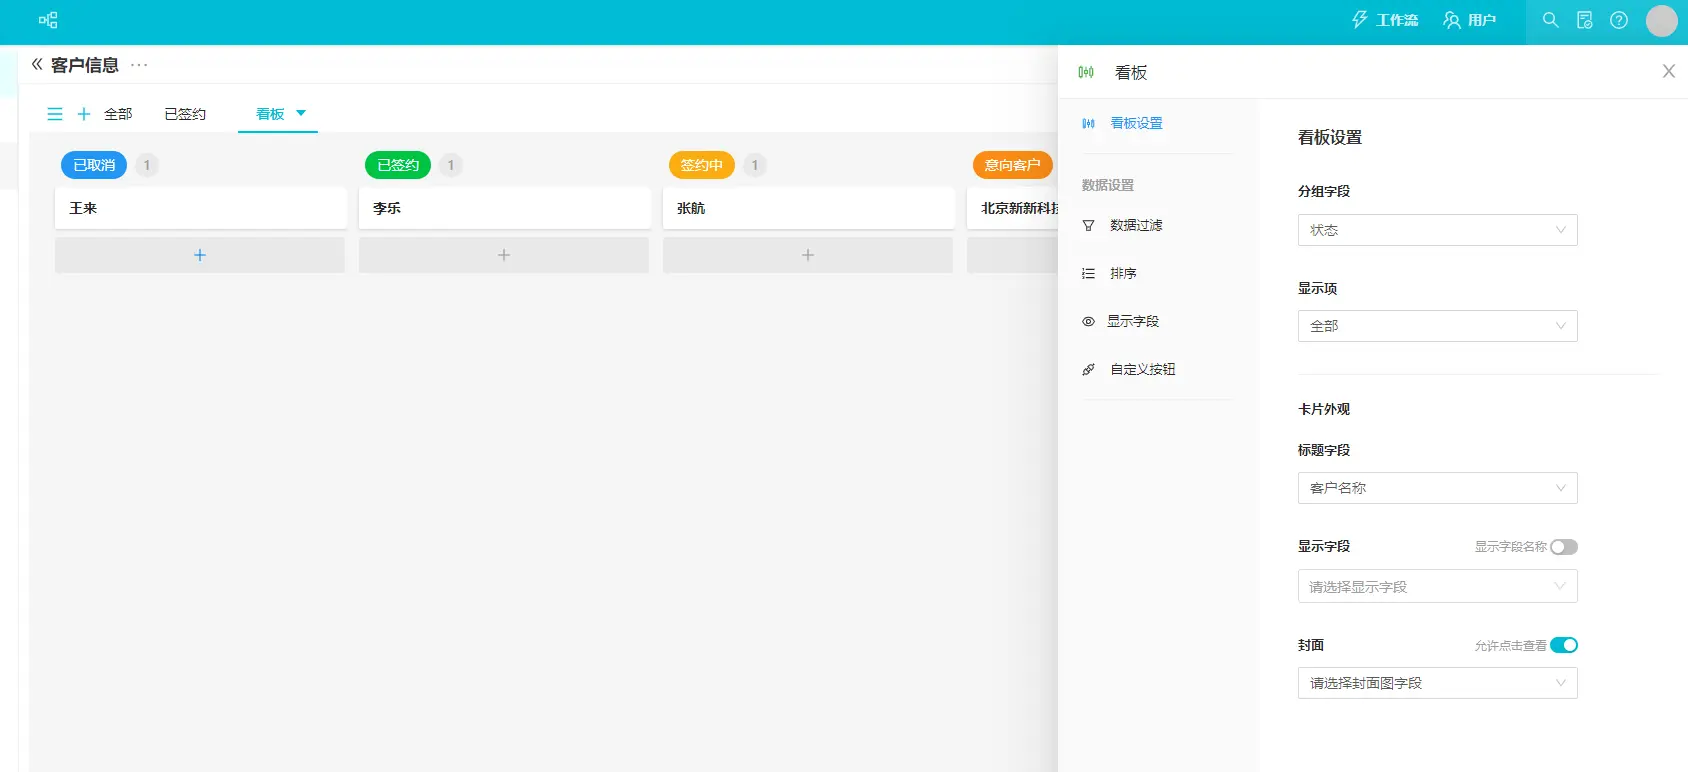Screen dimensions: 1688x772
Task: Click the 数据过滤 funnel icon
Action: click(x=1088, y=226)
